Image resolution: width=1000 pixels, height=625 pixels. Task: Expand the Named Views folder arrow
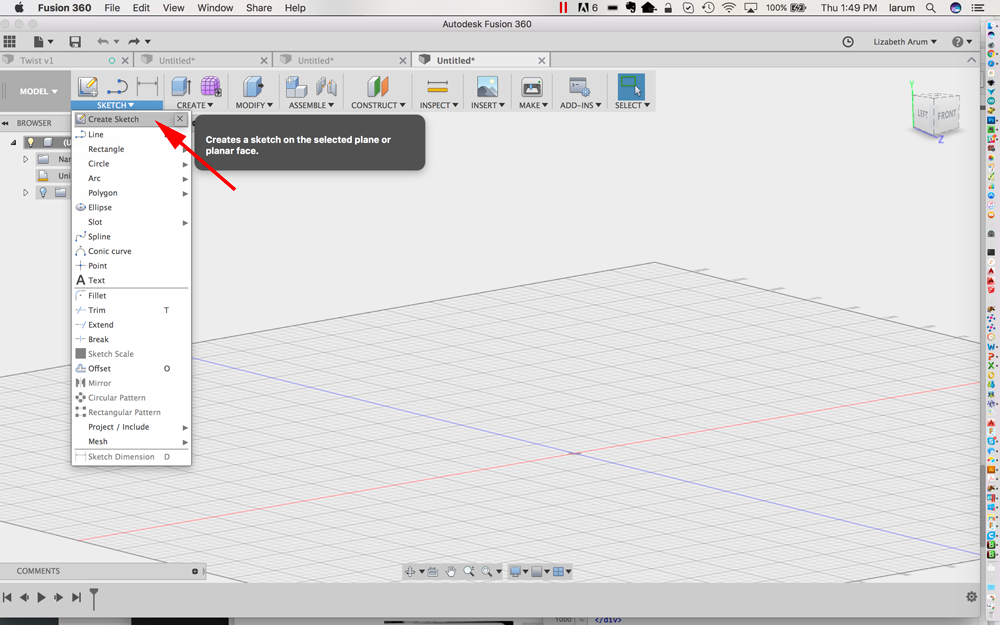coord(26,159)
